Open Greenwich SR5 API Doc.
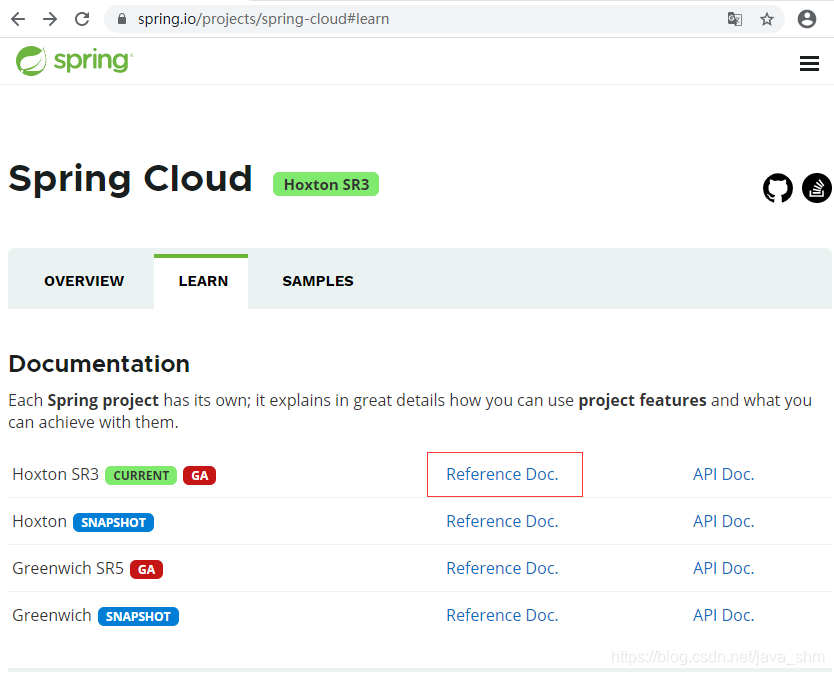 click(723, 568)
